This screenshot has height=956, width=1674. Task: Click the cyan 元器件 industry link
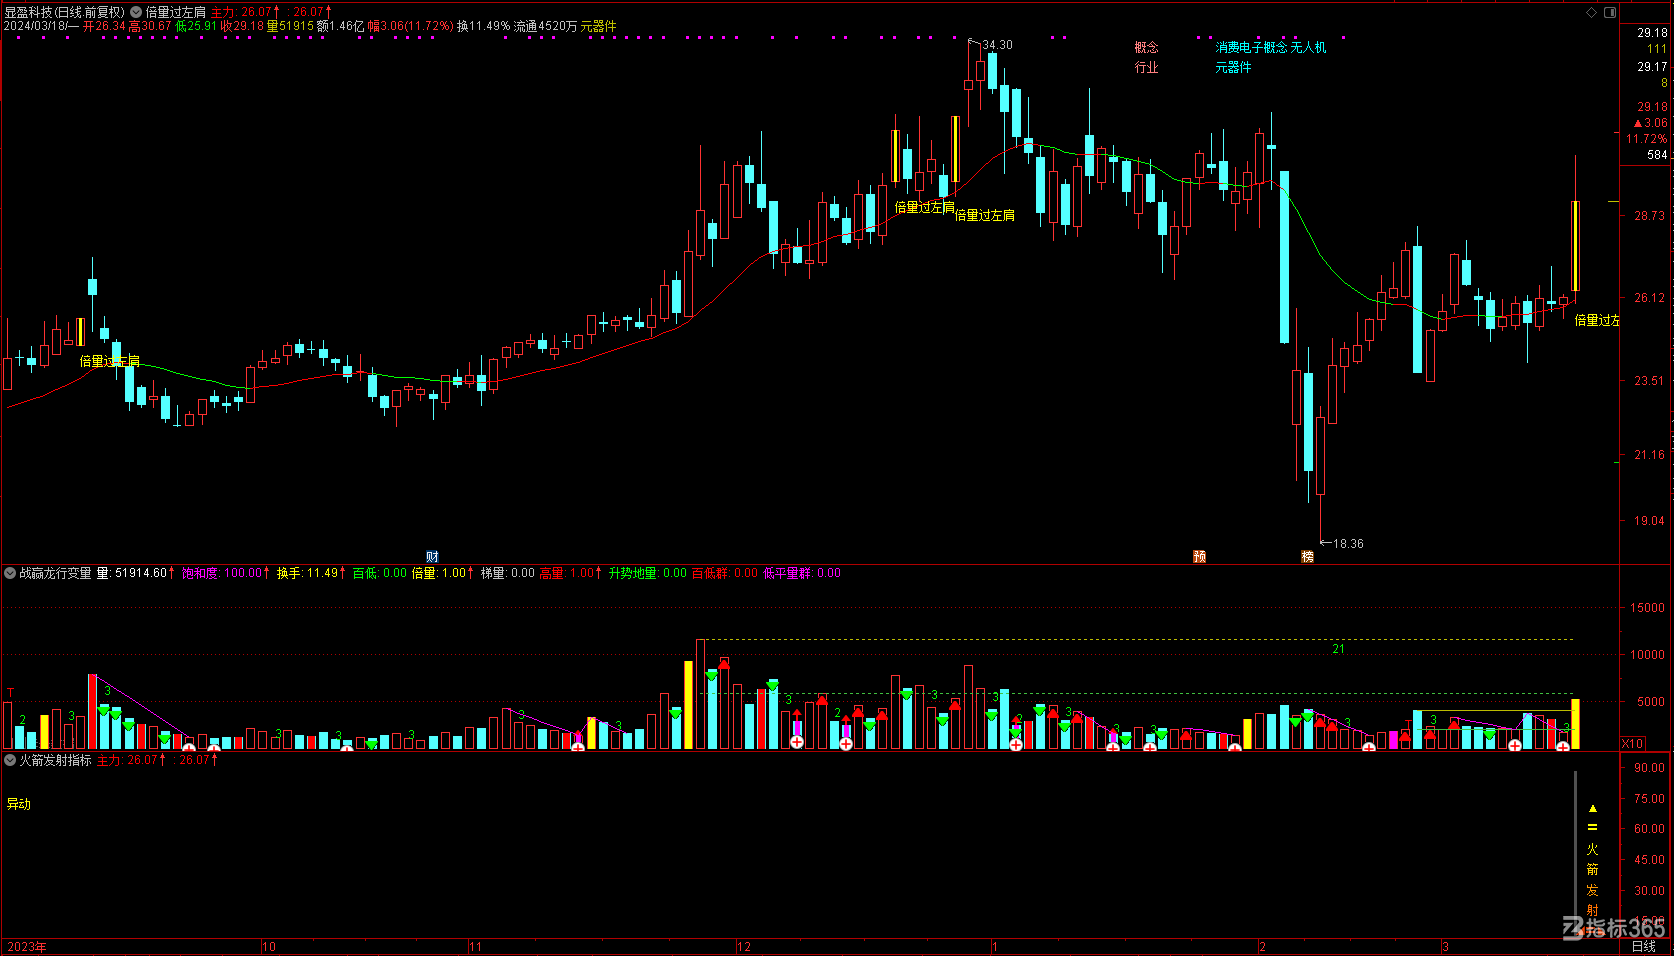pyautogui.click(x=1233, y=67)
